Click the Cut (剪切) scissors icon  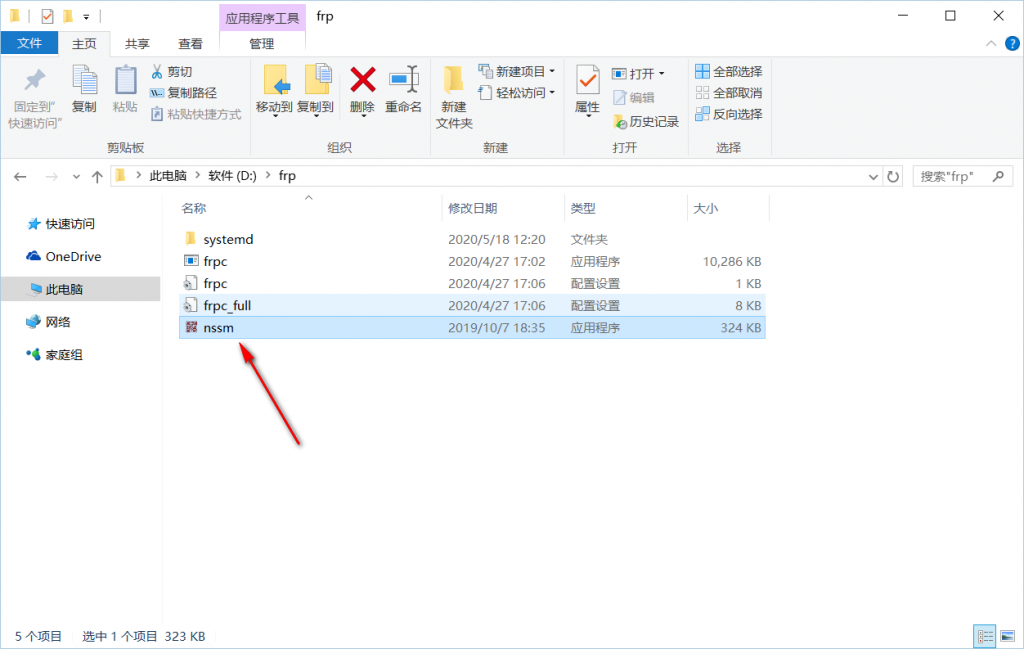click(157, 72)
